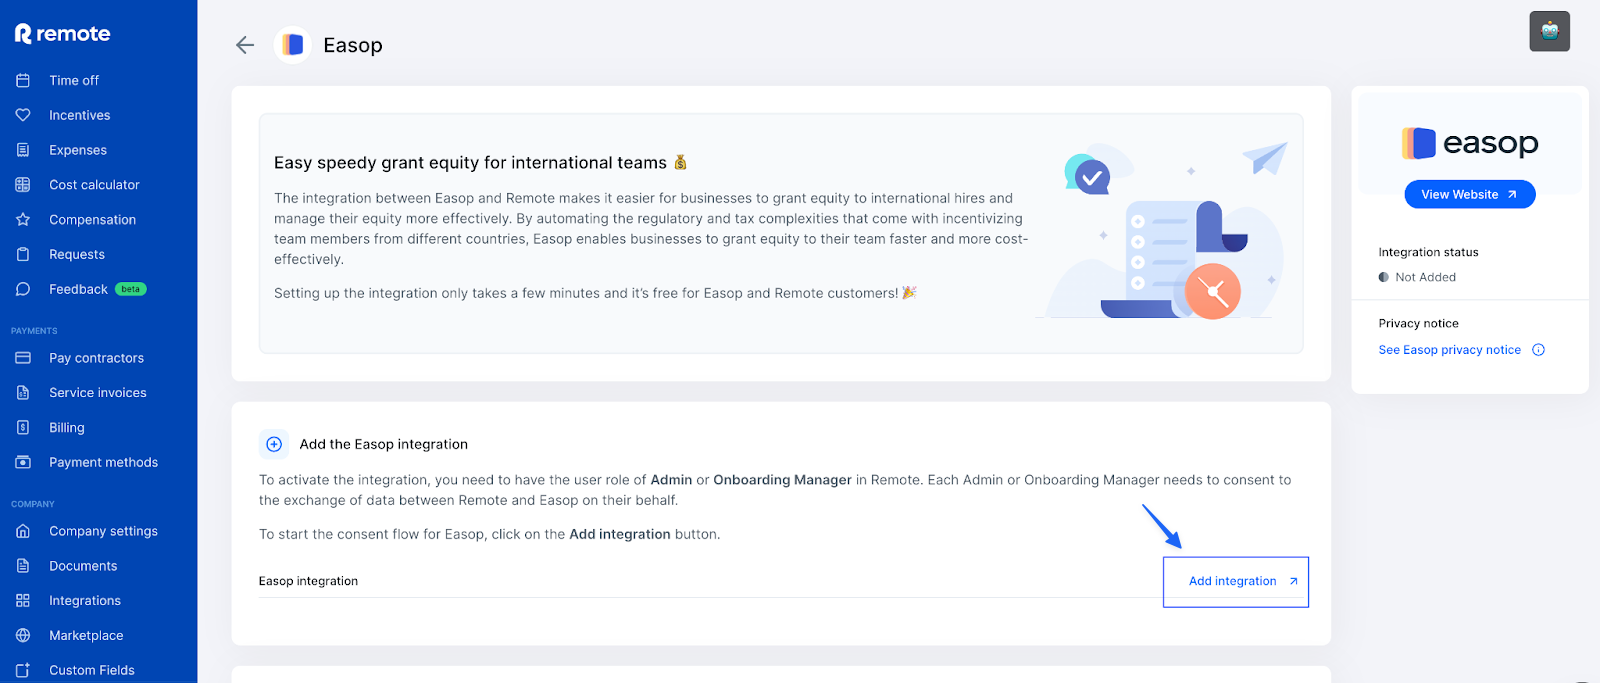The width and height of the screenshot is (1600, 683).
Task: Switch to the Integrations section
Action: (x=85, y=600)
